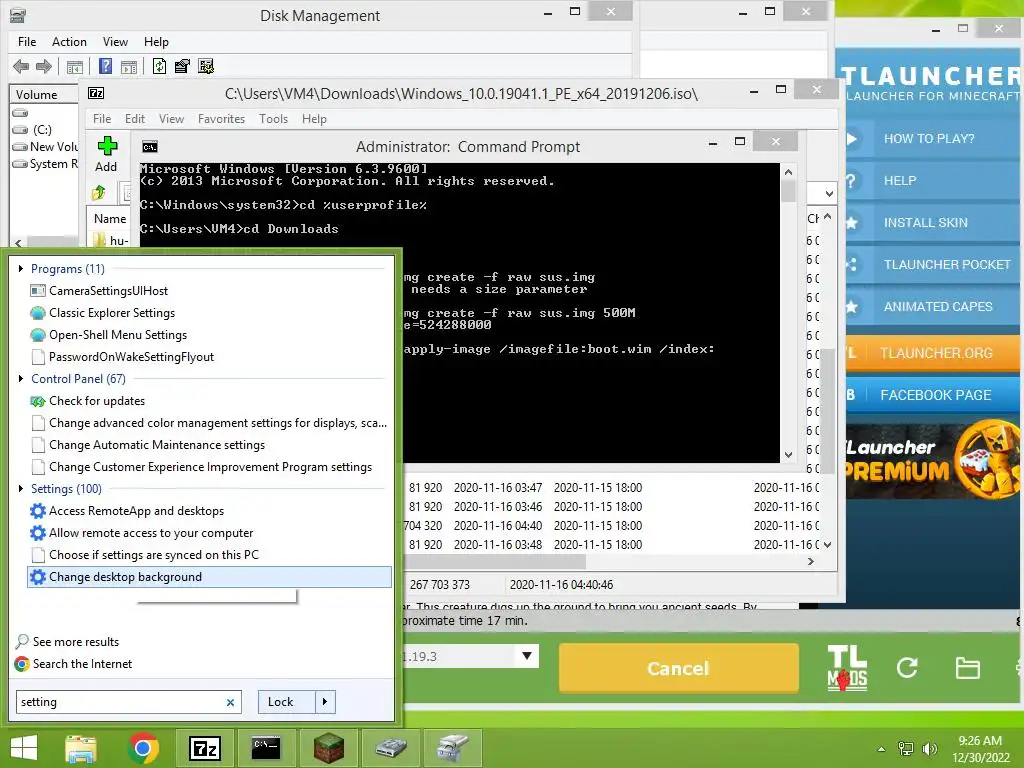The height and width of the screenshot is (768, 1024).
Task: Open the arrow next to the Lock button
Action: click(x=325, y=702)
